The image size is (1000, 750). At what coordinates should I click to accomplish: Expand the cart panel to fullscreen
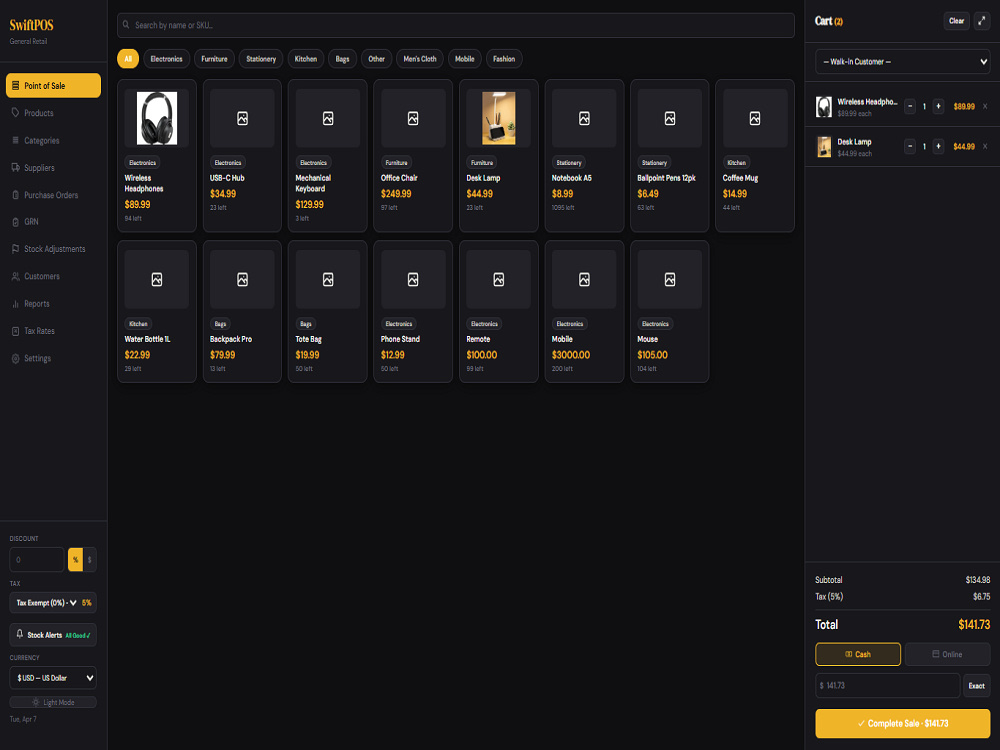point(982,21)
